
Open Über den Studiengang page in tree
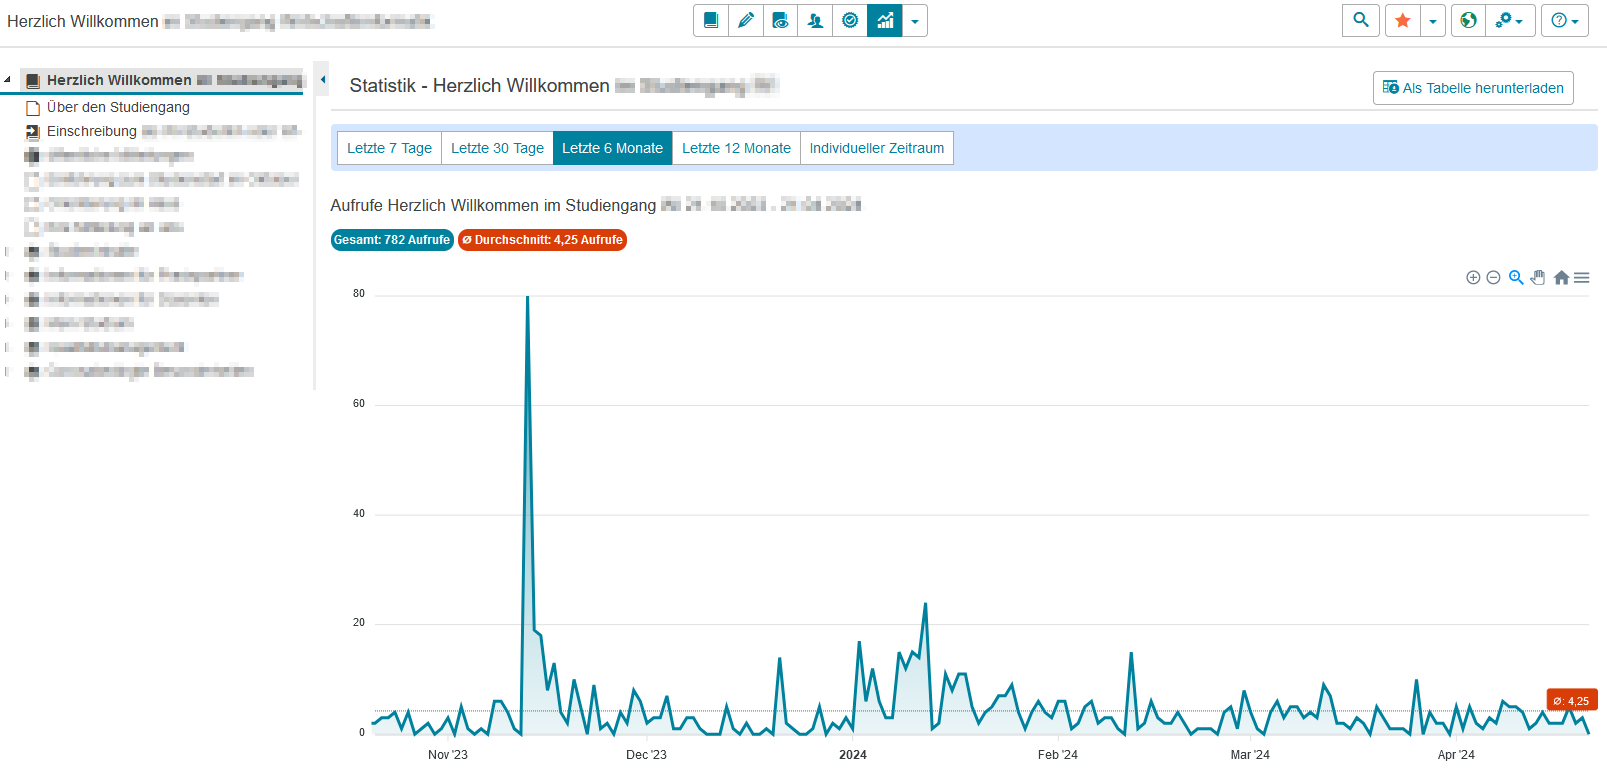tap(118, 107)
